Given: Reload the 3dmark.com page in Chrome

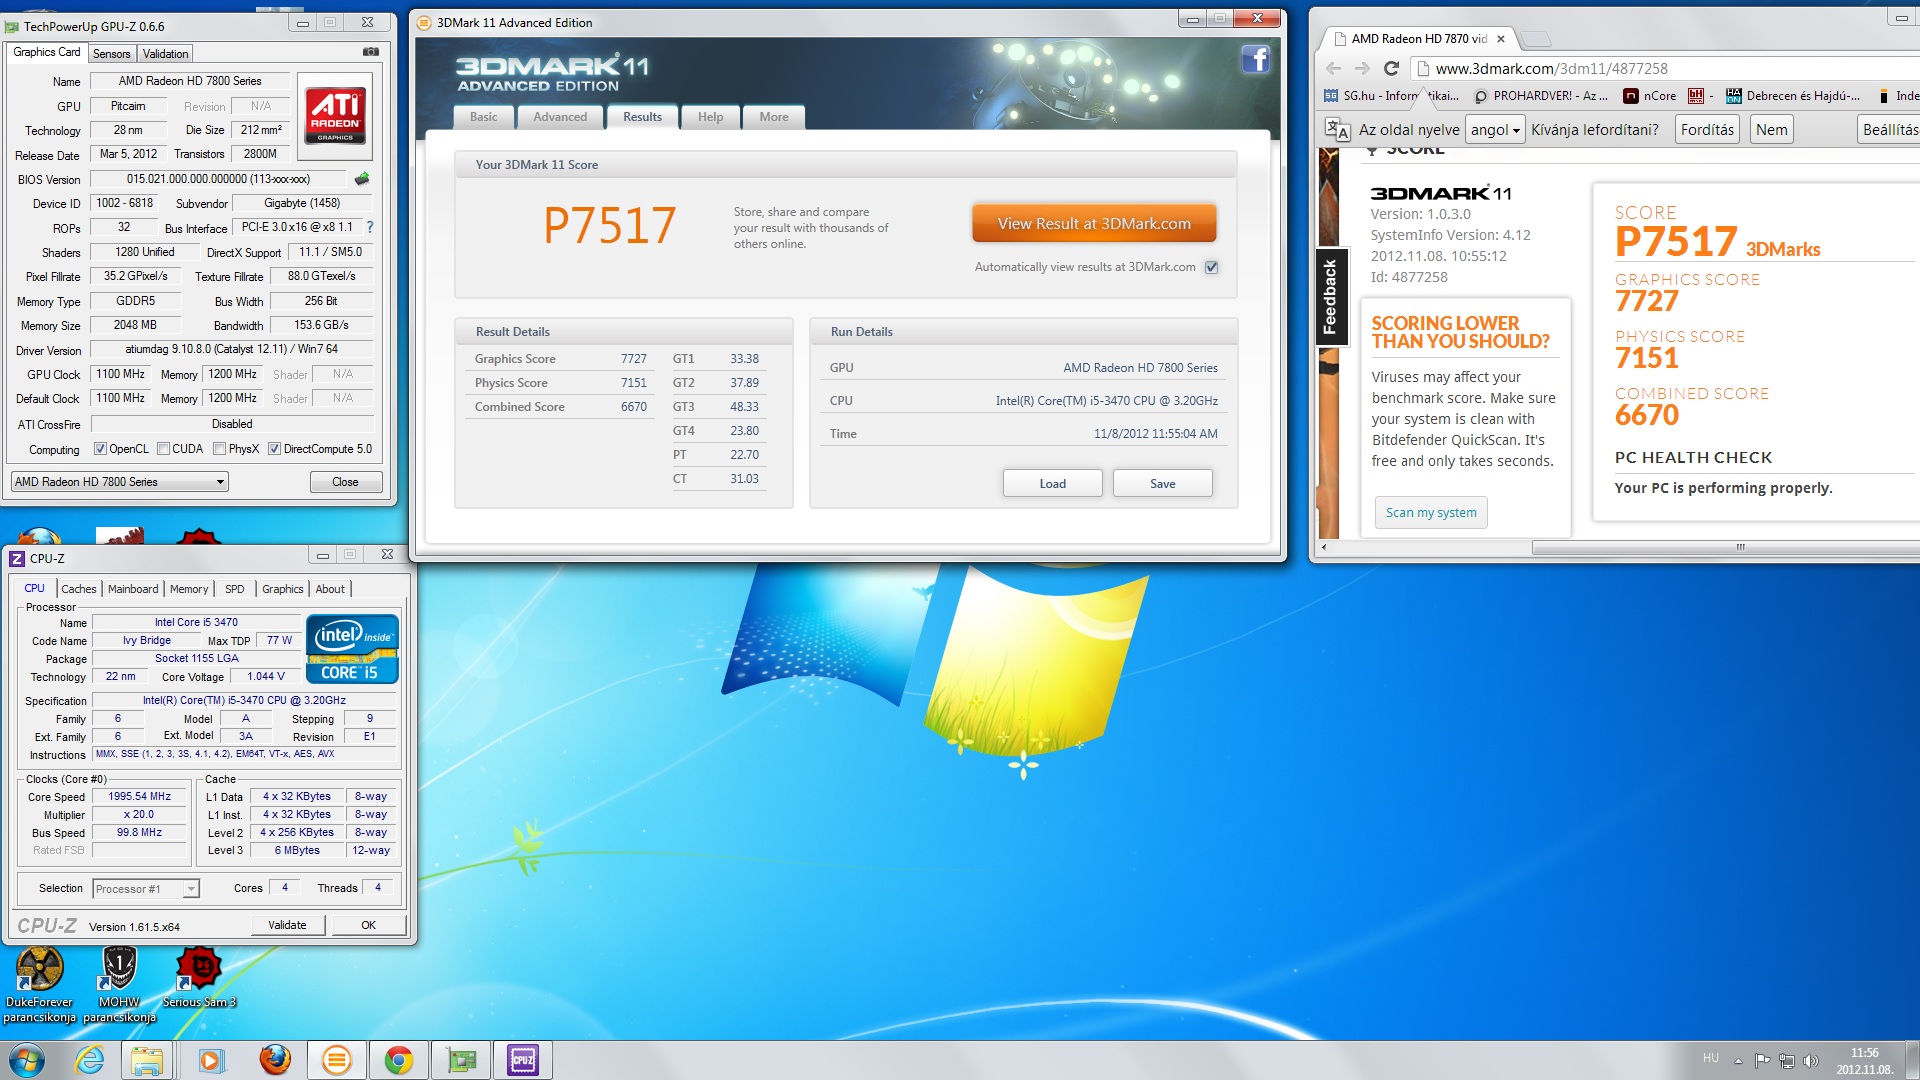Looking at the screenshot, I should [1391, 68].
